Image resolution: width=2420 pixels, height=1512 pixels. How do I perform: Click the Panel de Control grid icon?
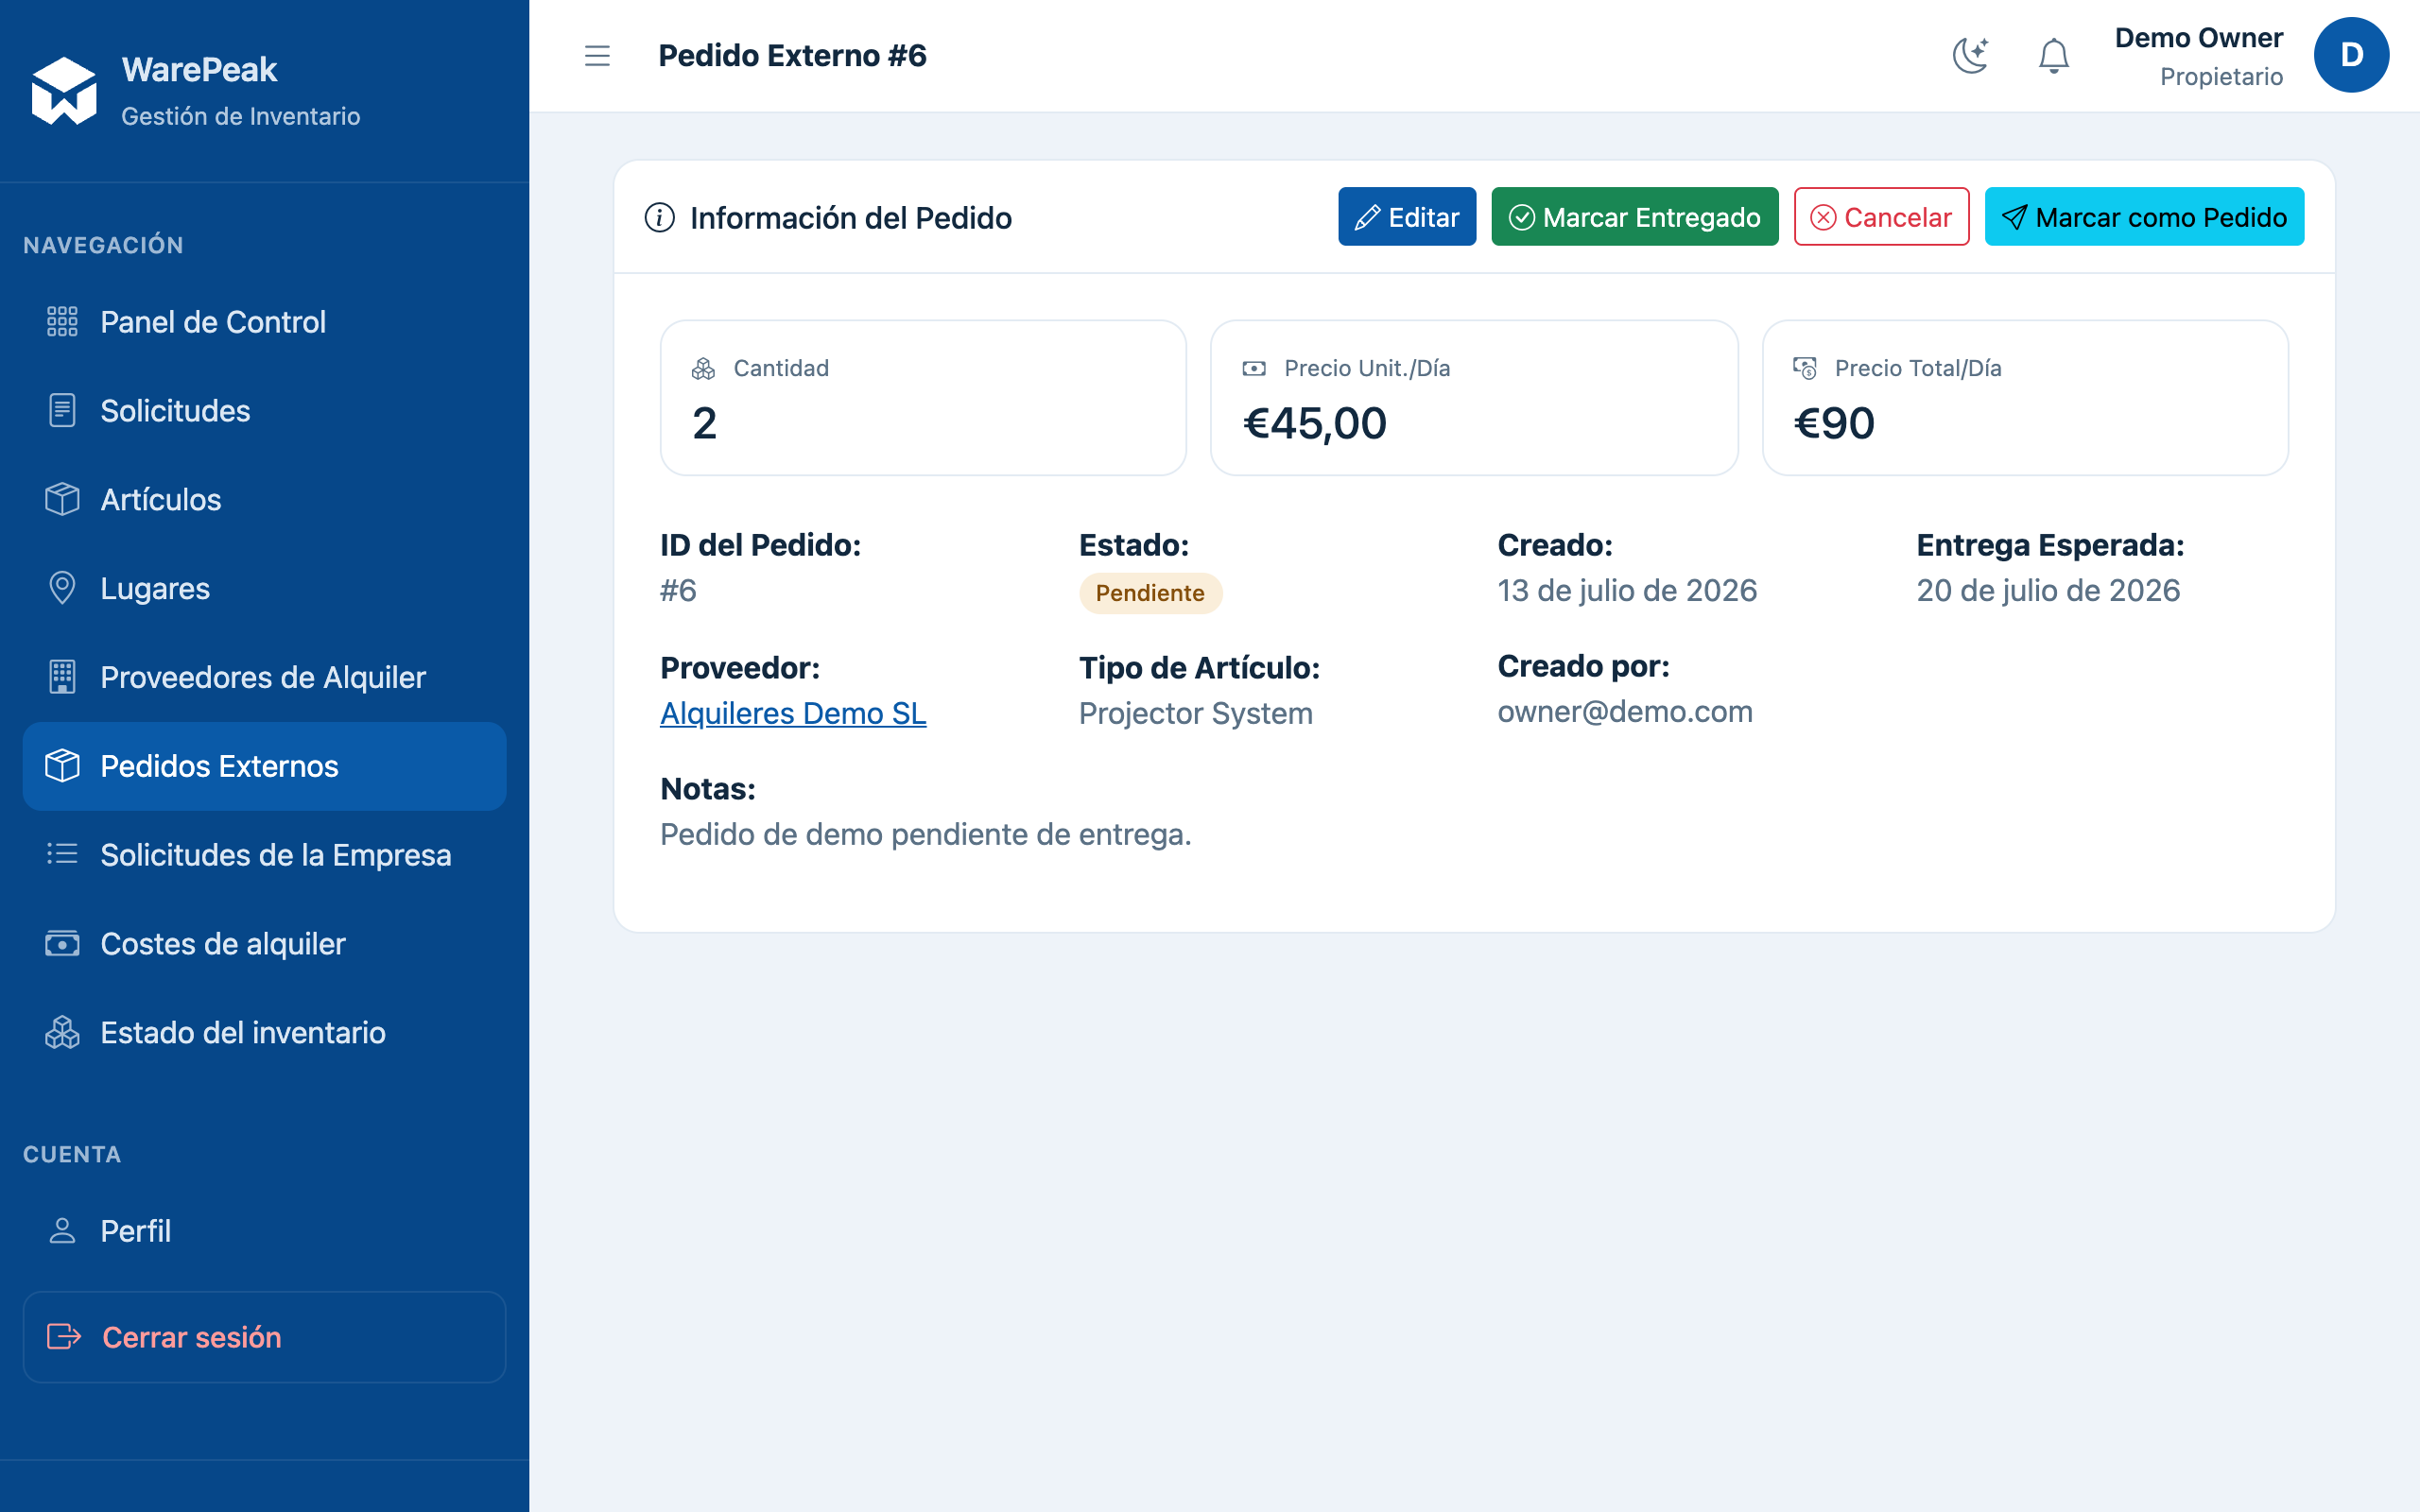[x=62, y=322]
